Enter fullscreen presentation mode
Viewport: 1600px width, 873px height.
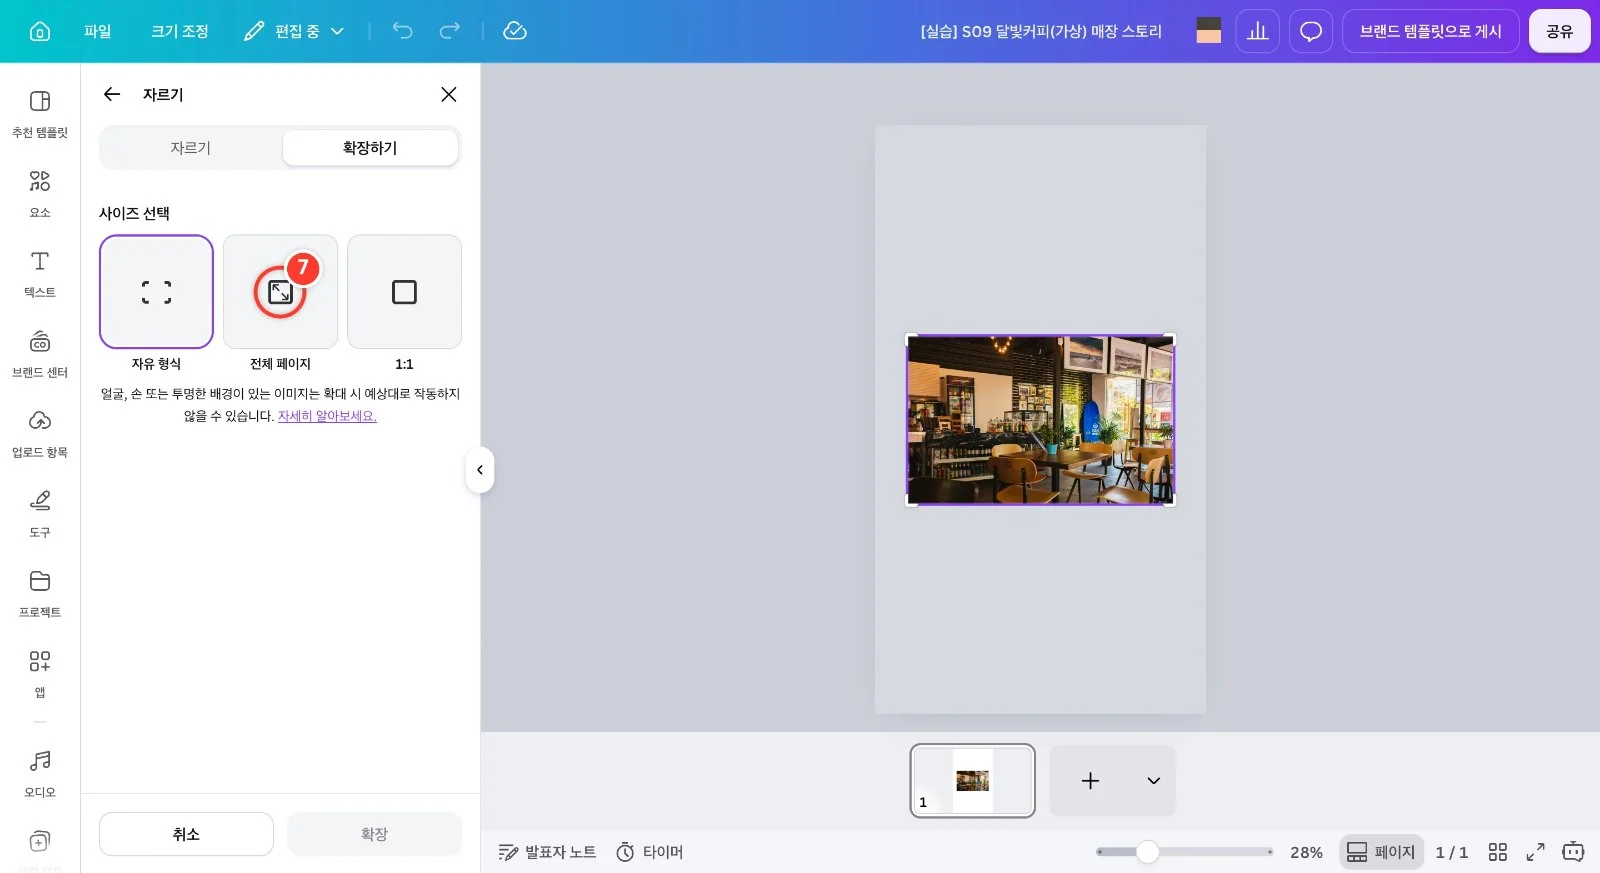tap(1535, 852)
